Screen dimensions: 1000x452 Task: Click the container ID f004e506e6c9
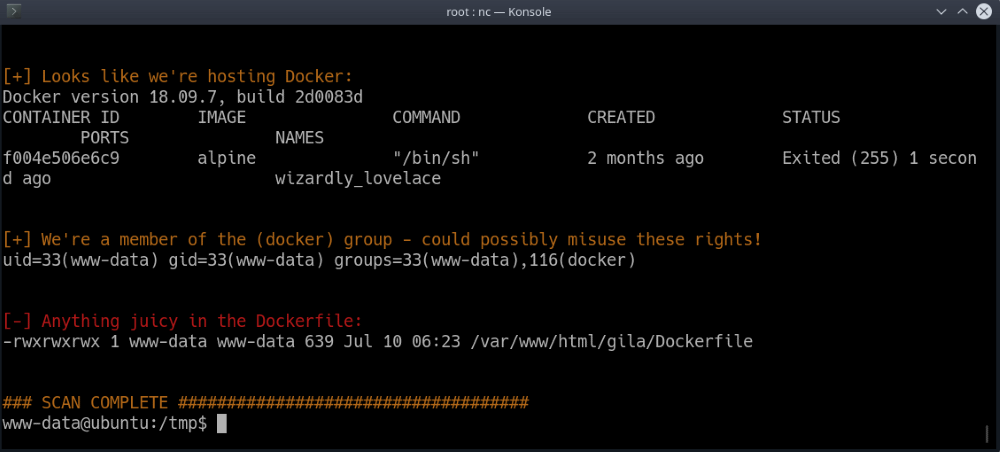click(x=61, y=158)
